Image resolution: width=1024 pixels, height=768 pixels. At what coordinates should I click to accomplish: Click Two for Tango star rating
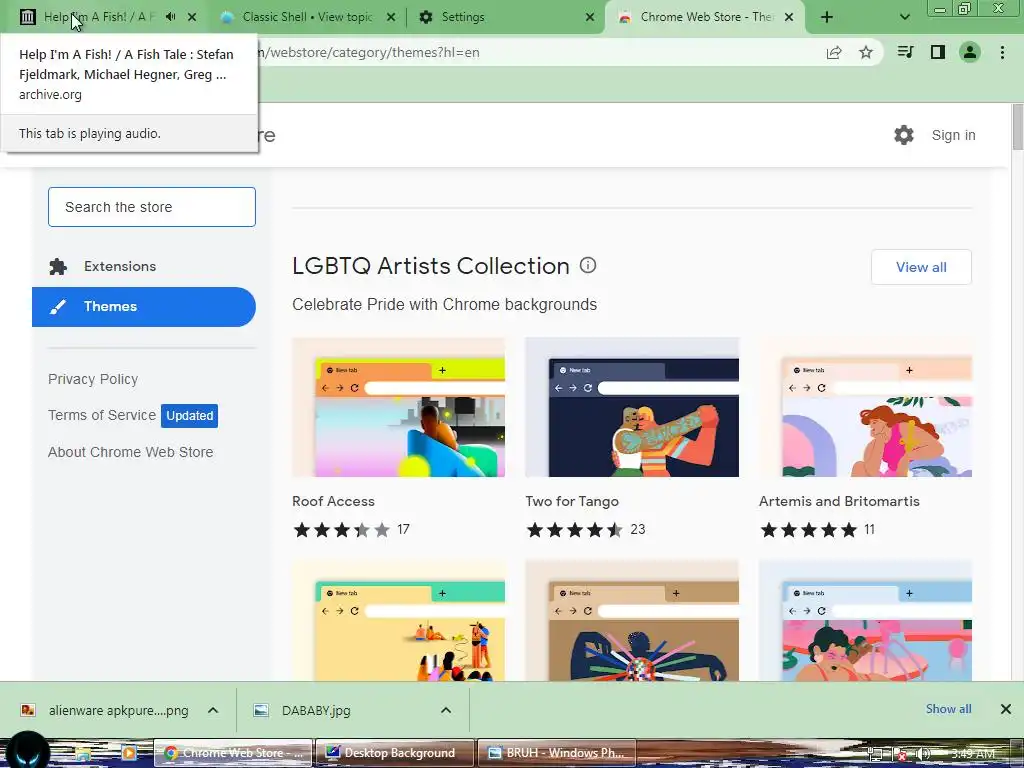click(575, 530)
